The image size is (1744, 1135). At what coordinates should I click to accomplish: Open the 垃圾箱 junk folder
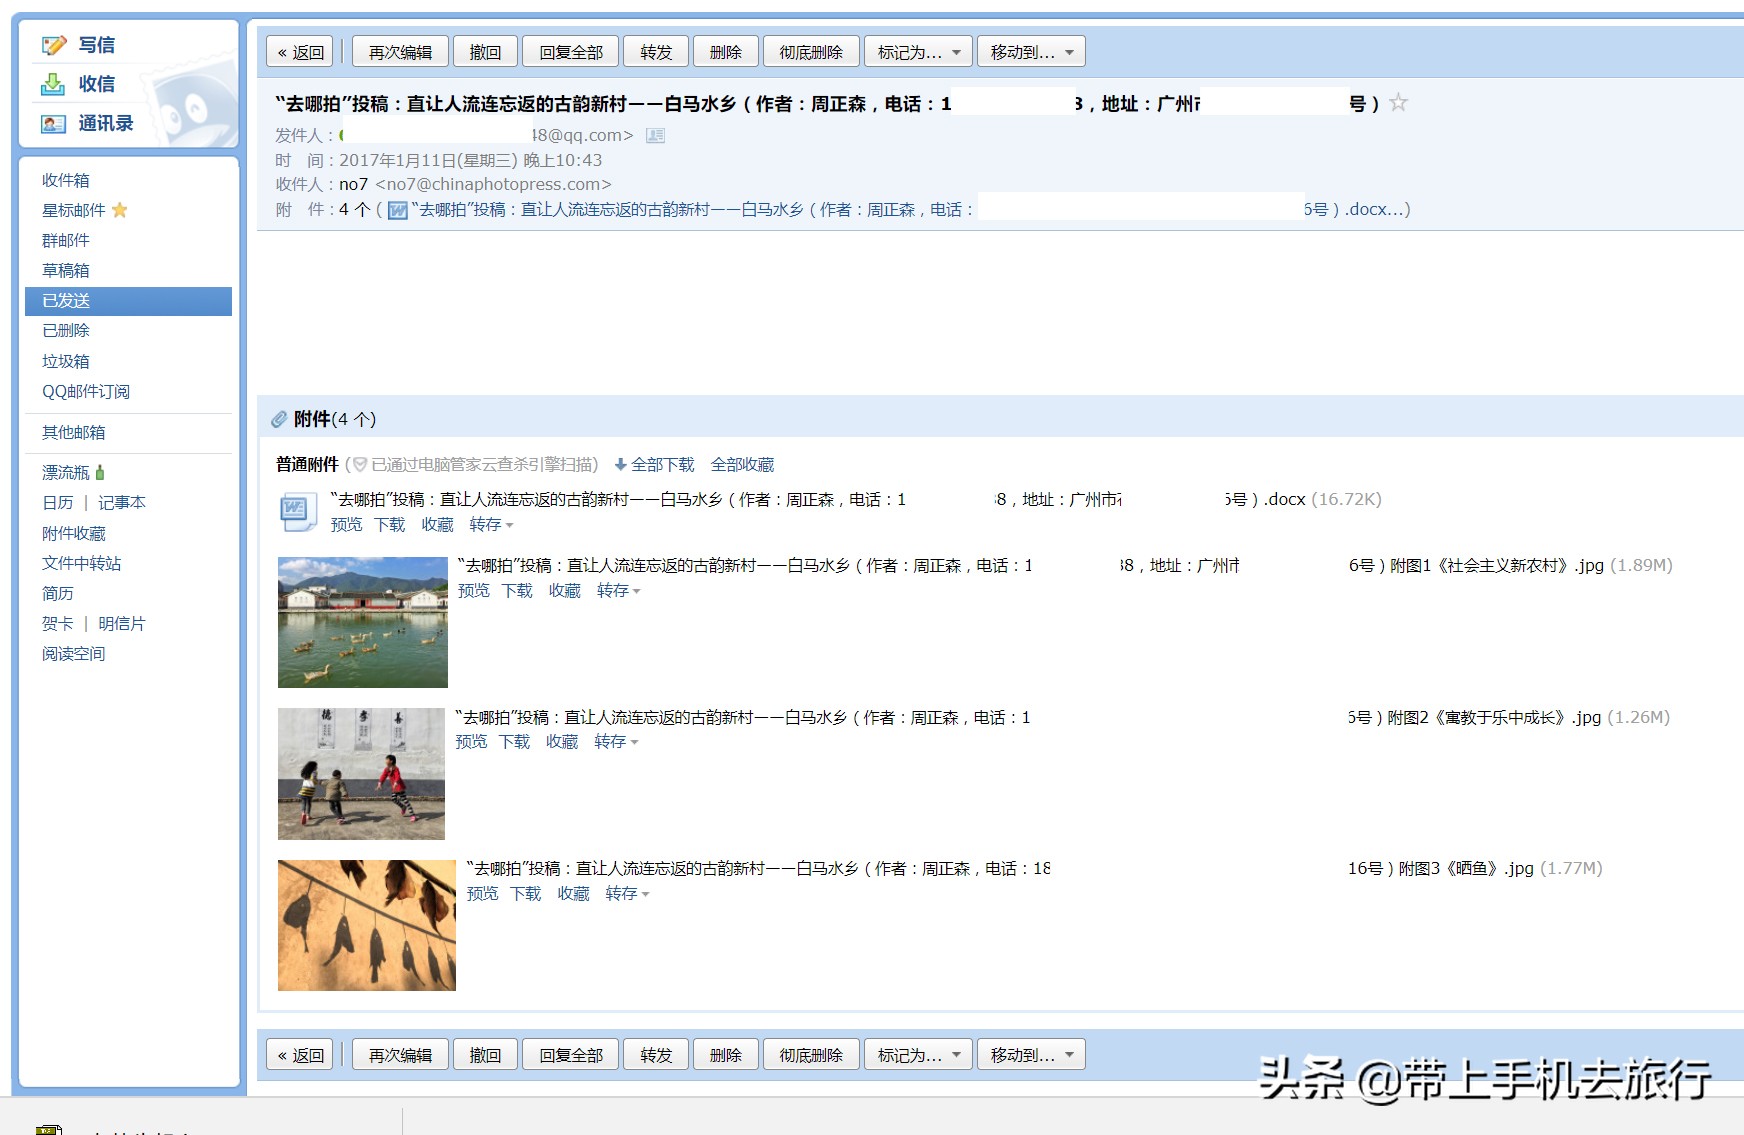[65, 361]
